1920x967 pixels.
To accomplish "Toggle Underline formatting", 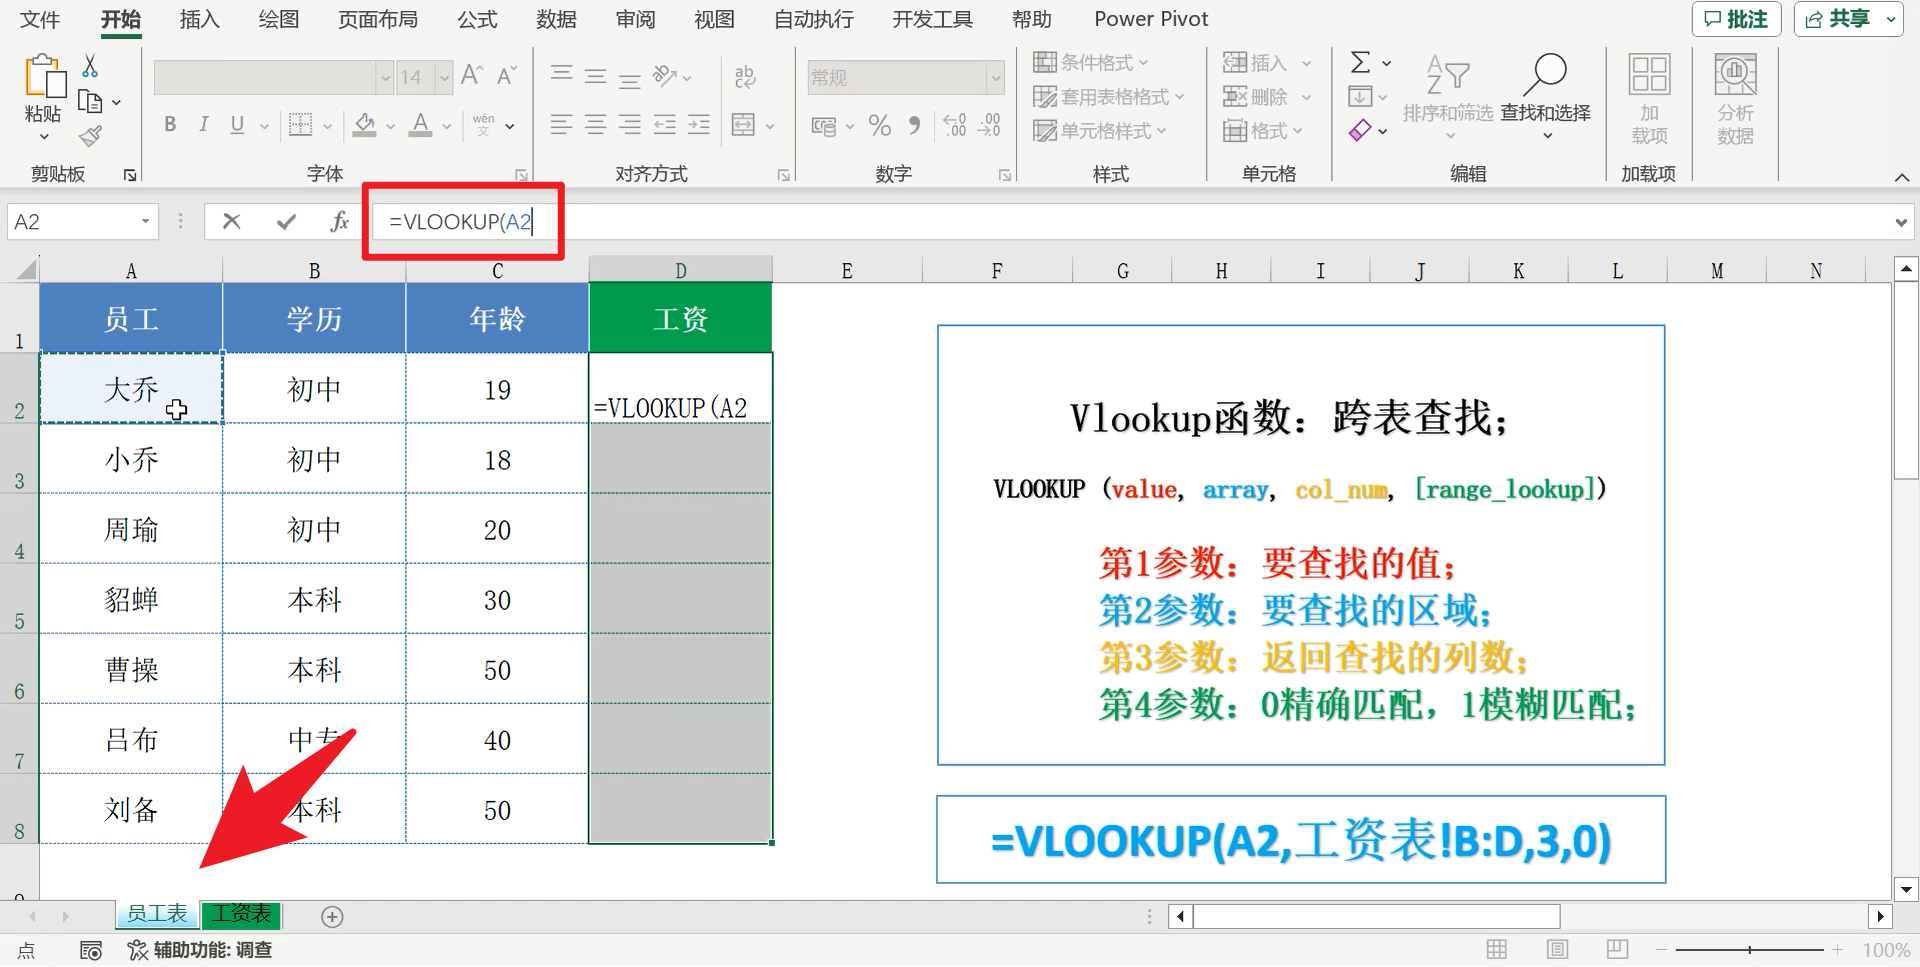I will click(x=237, y=125).
